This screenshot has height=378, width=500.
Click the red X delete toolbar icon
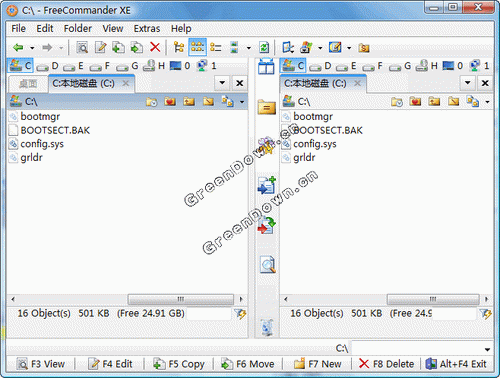coord(155,47)
